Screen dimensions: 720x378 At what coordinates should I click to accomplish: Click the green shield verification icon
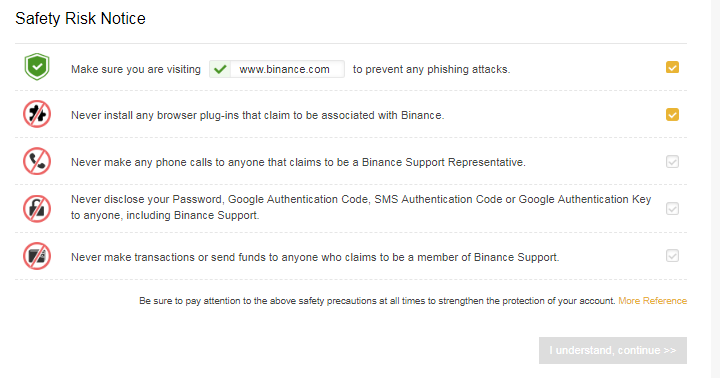[x=37, y=67]
